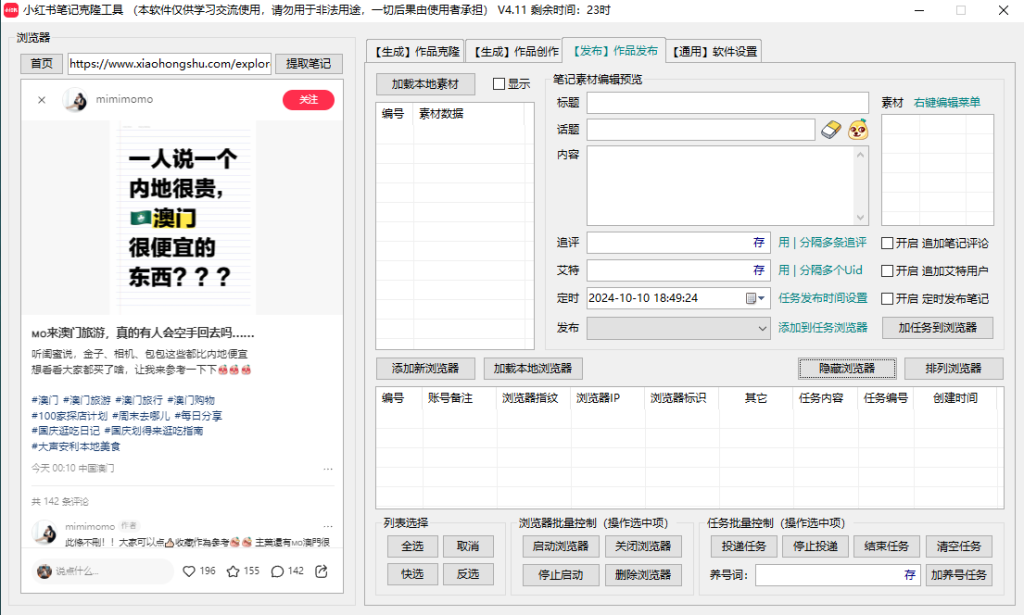Favorite the note using the star icon

pyautogui.click(x=233, y=571)
